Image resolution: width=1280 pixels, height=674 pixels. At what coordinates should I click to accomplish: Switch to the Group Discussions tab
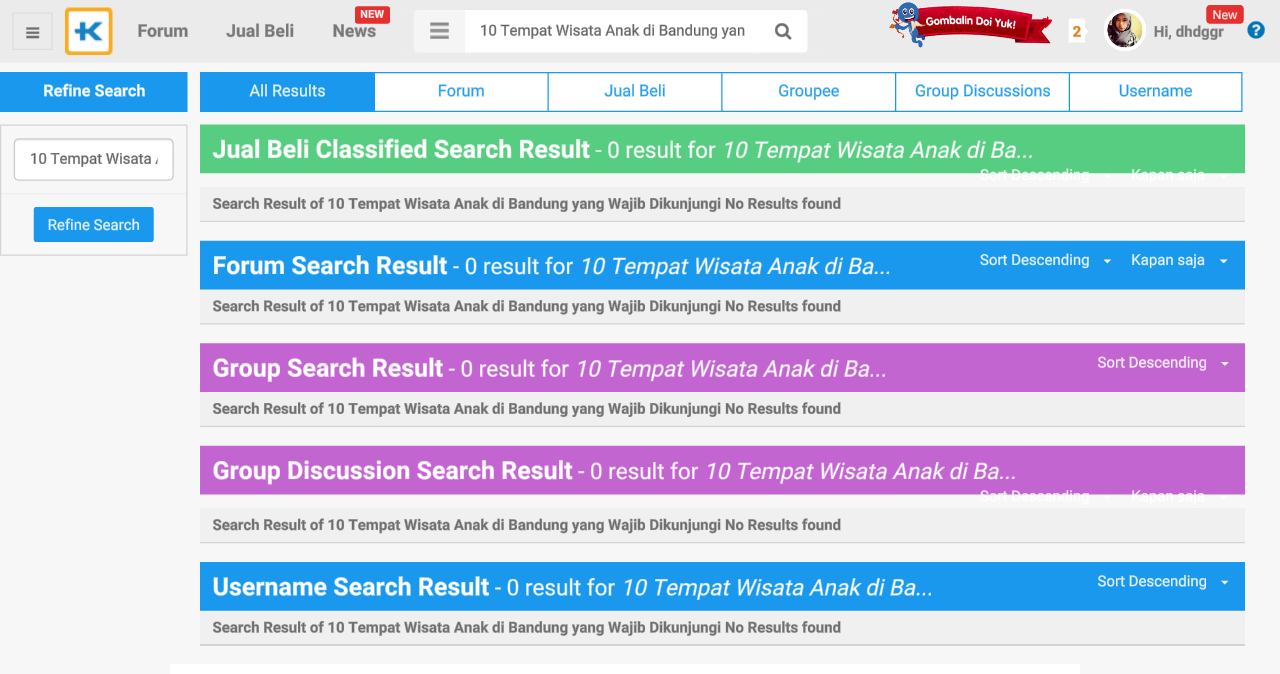click(983, 91)
